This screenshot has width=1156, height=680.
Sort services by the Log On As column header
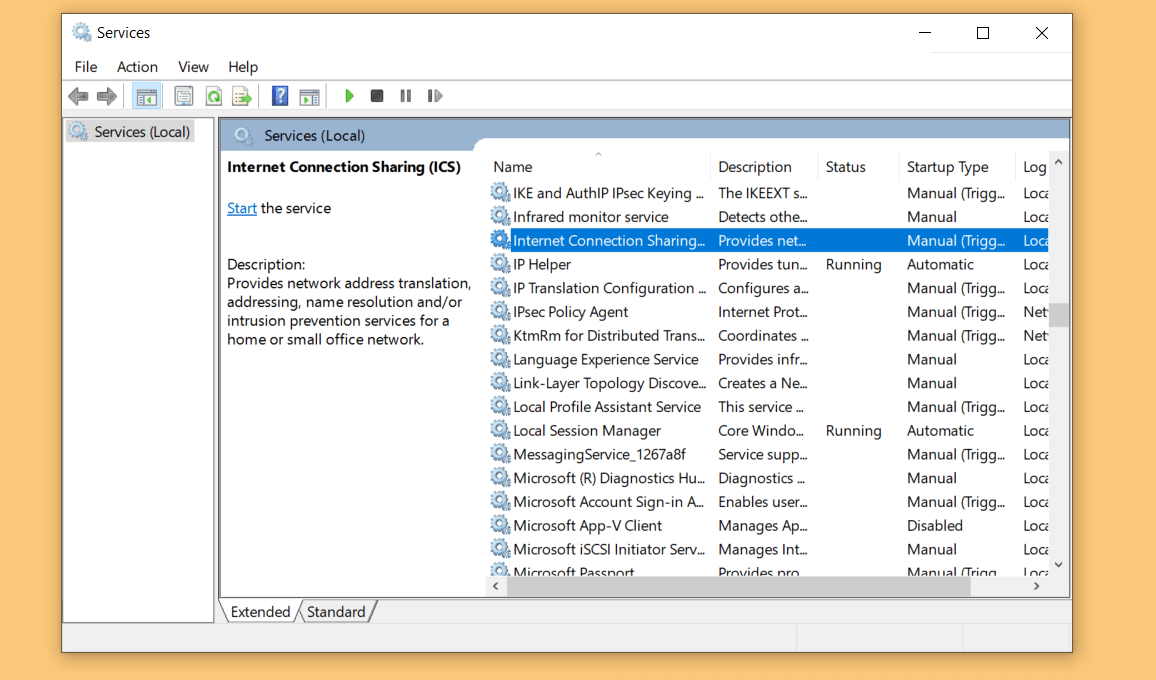point(1032,167)
